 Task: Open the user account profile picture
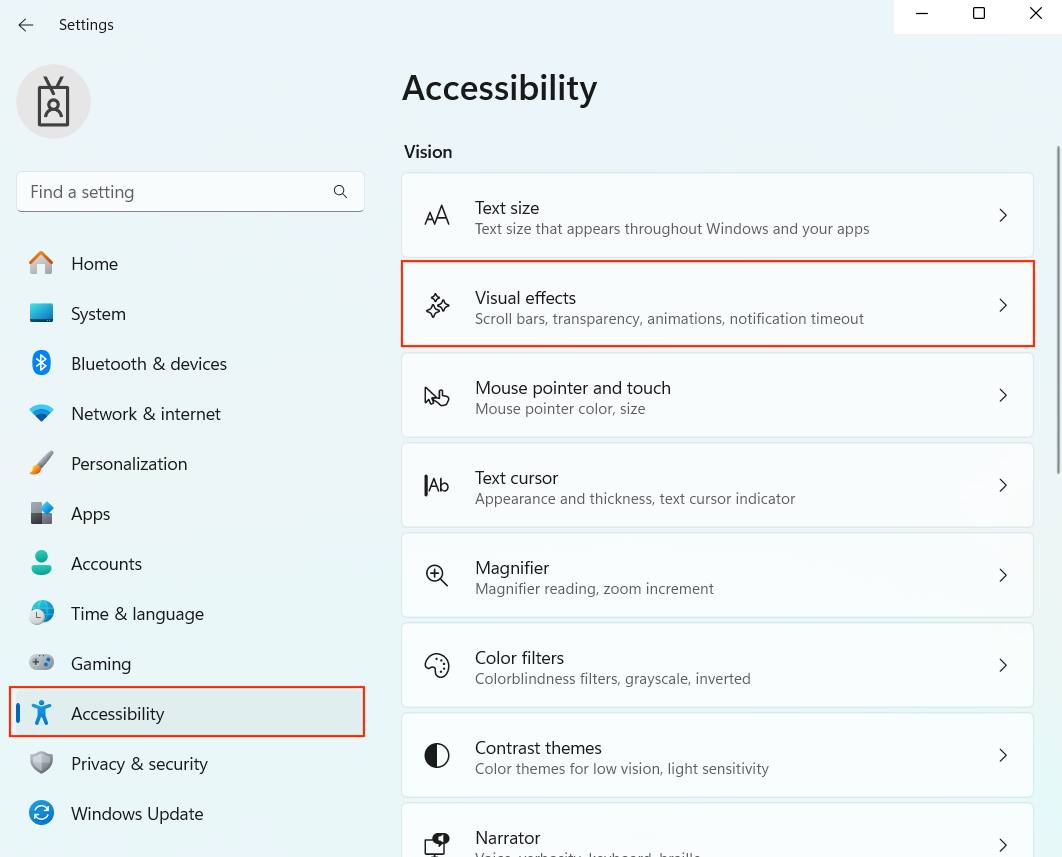[x=54, y=102]
